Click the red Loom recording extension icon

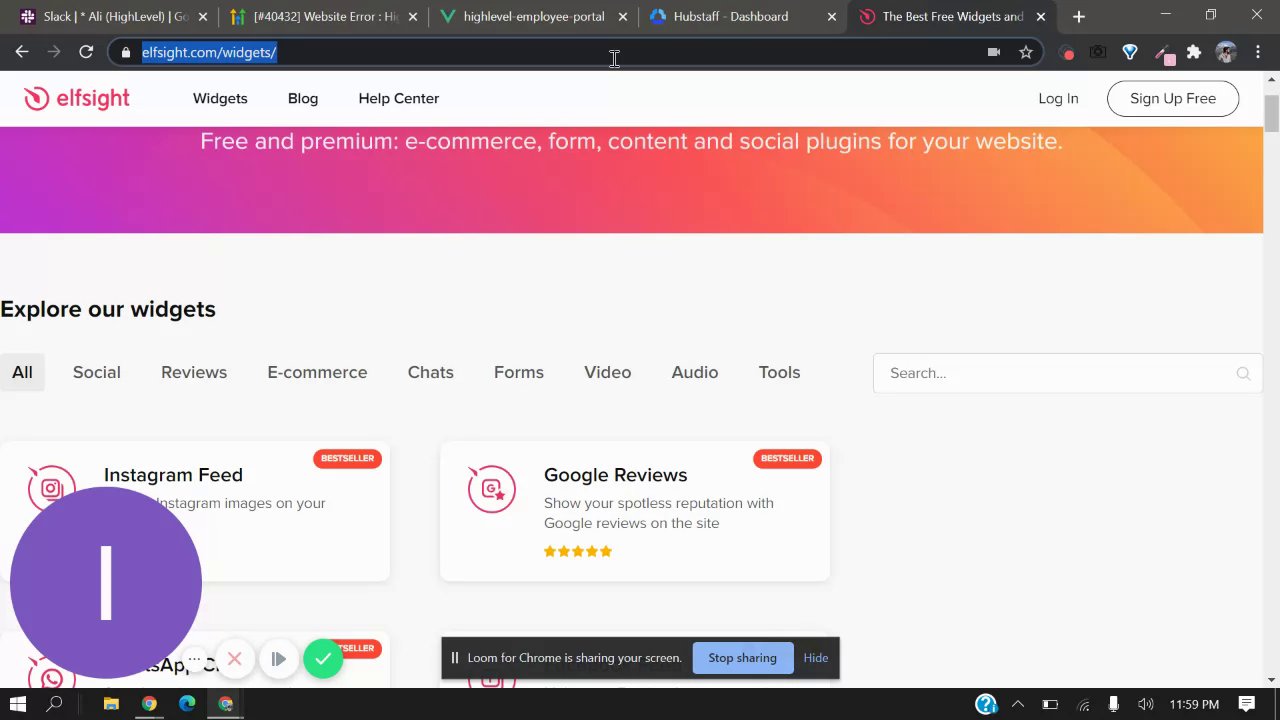(1068, 53)
